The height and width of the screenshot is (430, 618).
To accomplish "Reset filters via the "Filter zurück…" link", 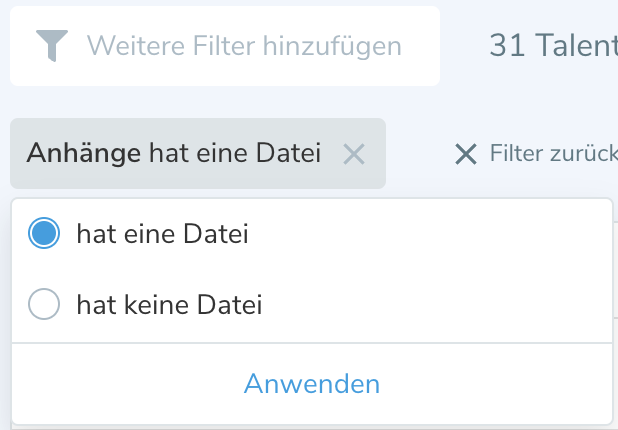I will (x=553, y=154).
